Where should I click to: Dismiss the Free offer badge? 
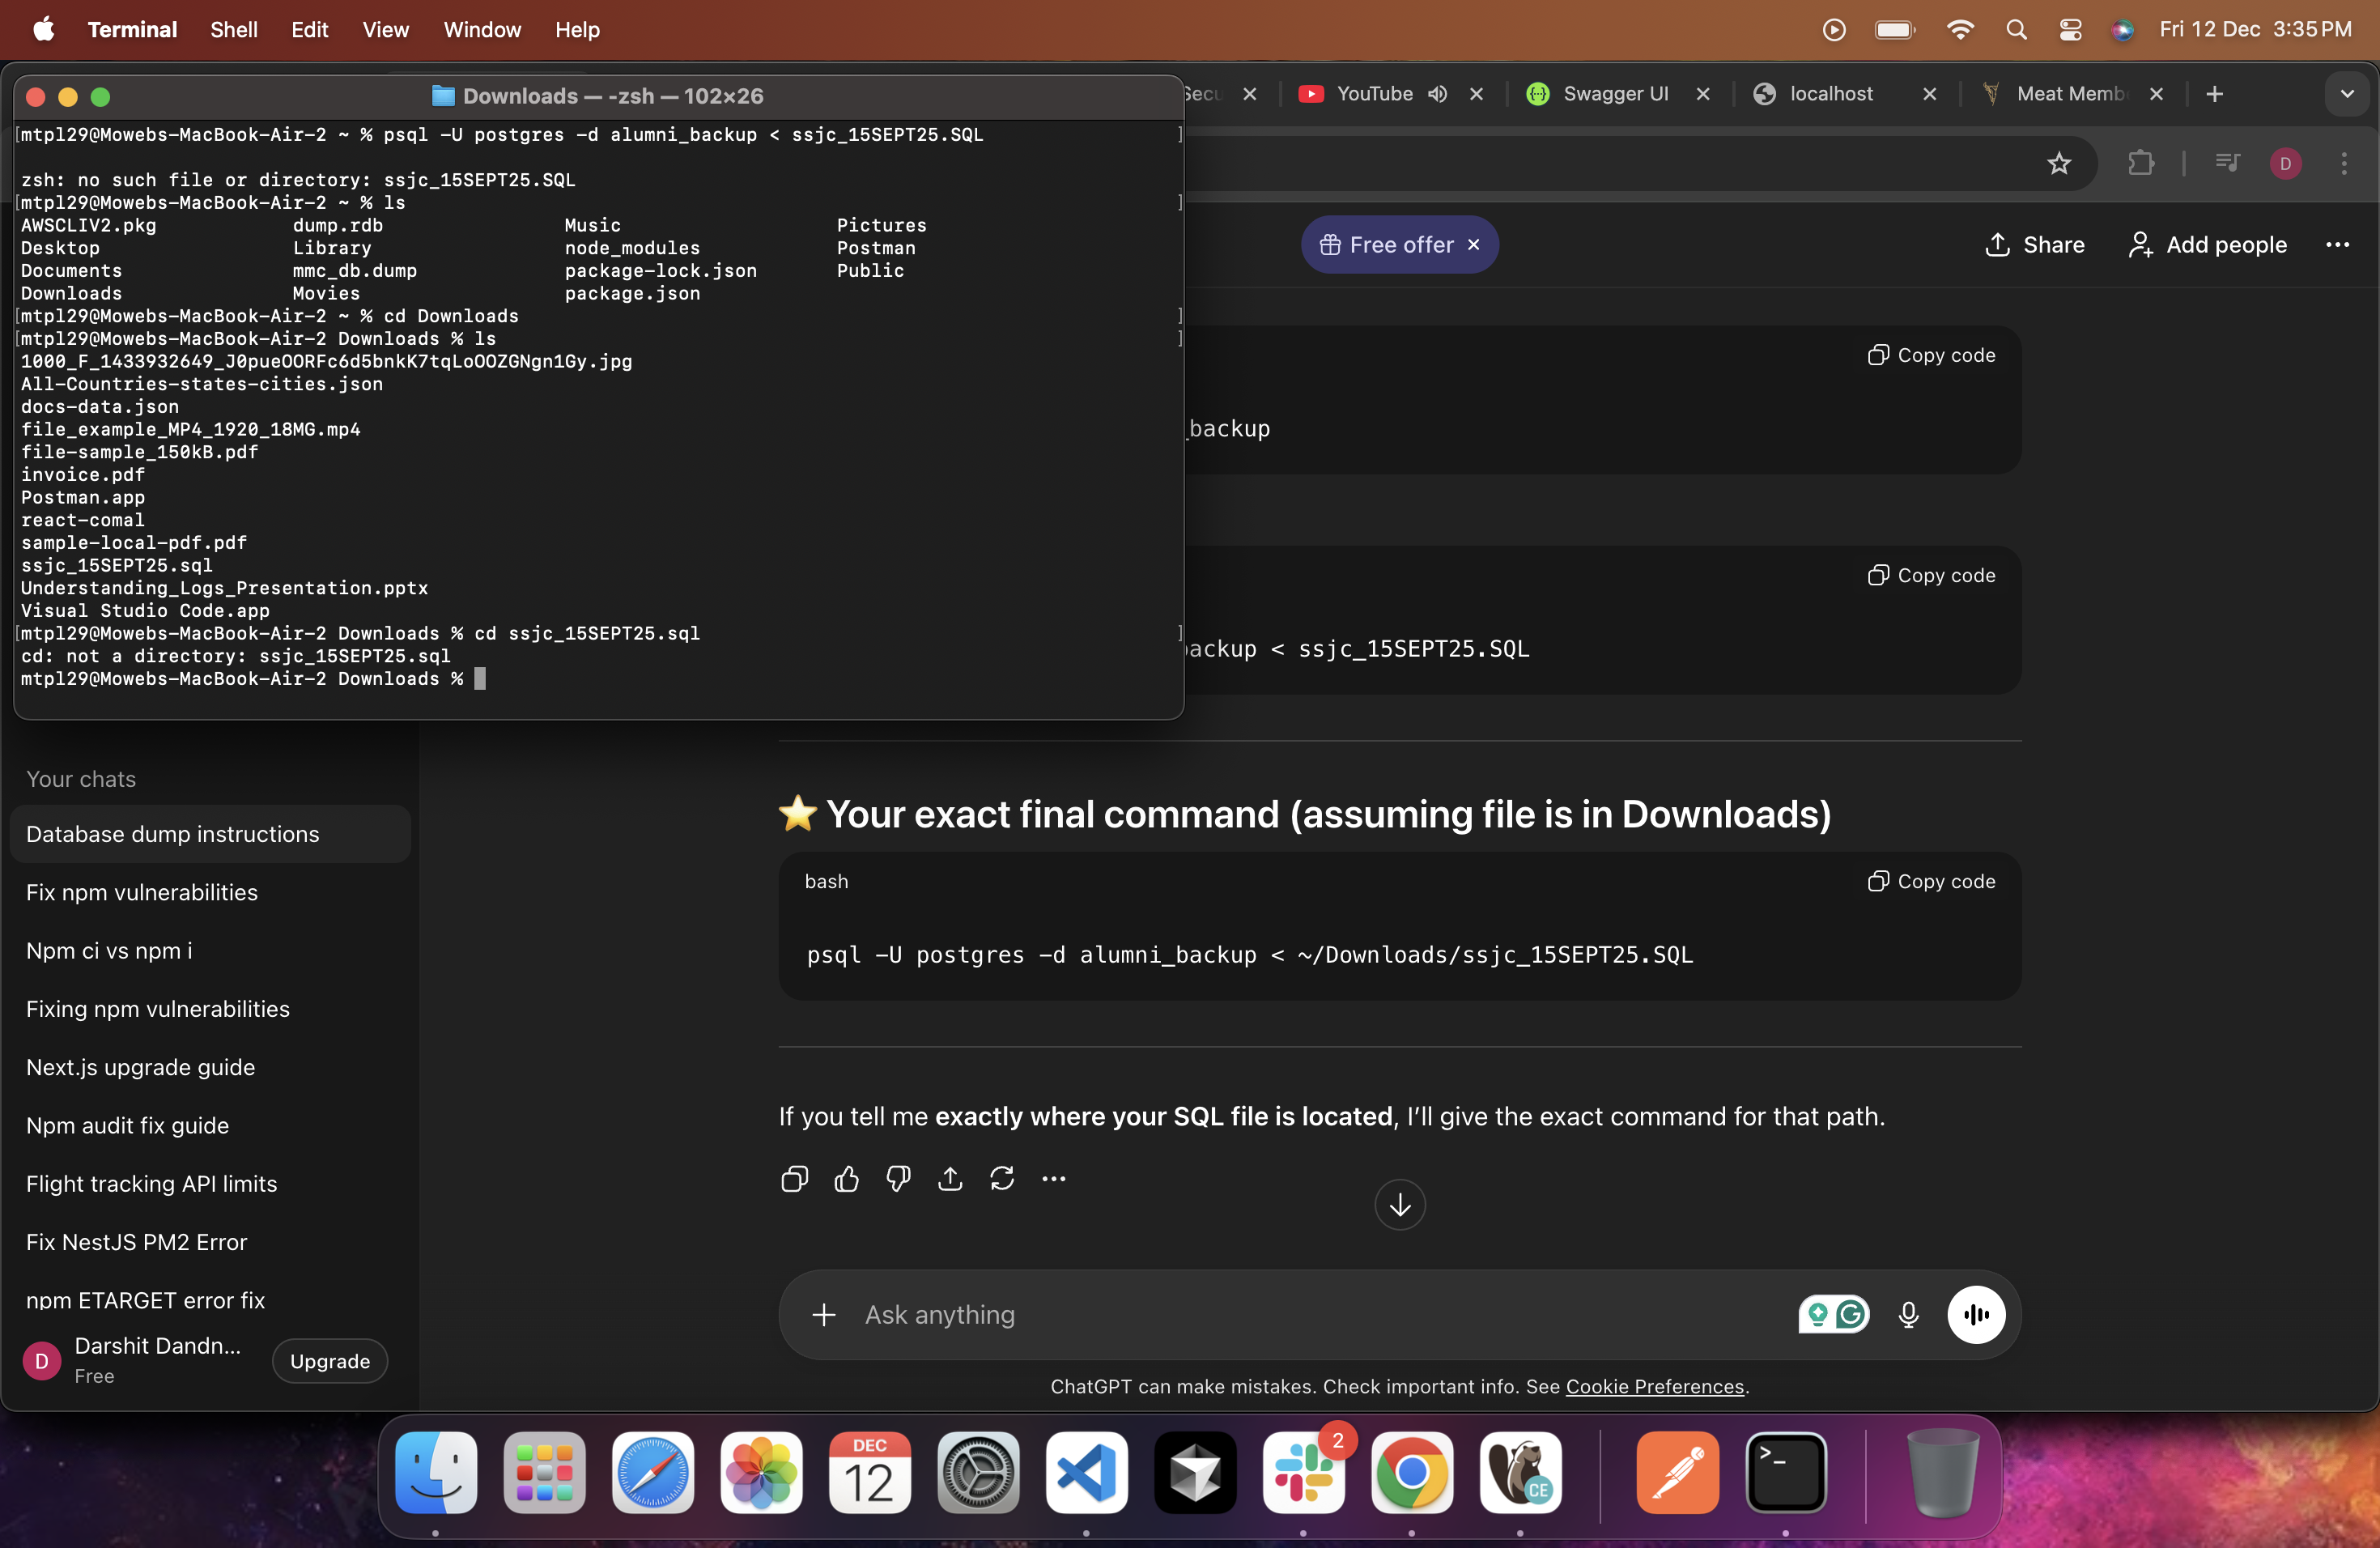coord(1473,245)
